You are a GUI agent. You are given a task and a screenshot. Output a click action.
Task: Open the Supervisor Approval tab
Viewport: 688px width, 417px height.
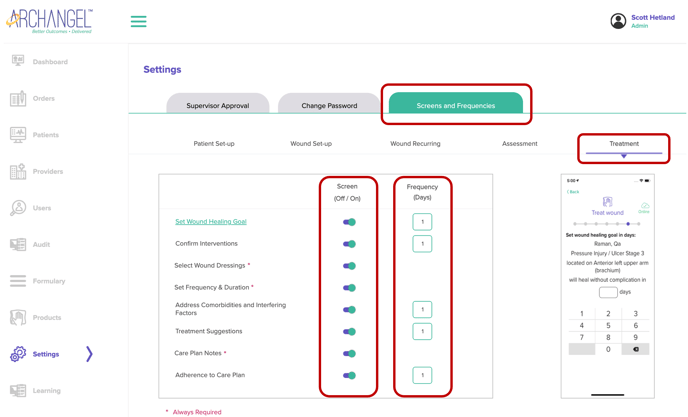217,105
